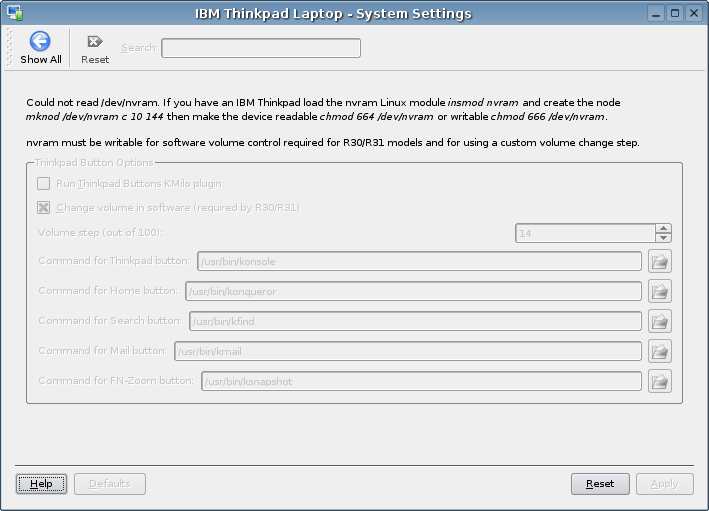Increase volume step with up arrow
This screenshot has width=709, height=511.
click(x=663, y=228)
